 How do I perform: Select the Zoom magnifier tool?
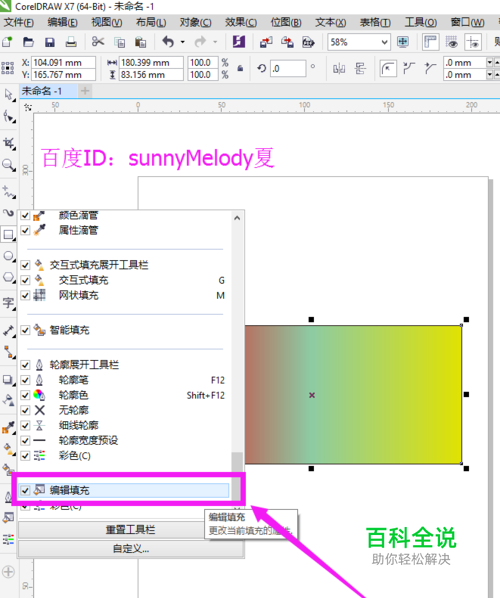pyautogui.click(x=9, y=165)
